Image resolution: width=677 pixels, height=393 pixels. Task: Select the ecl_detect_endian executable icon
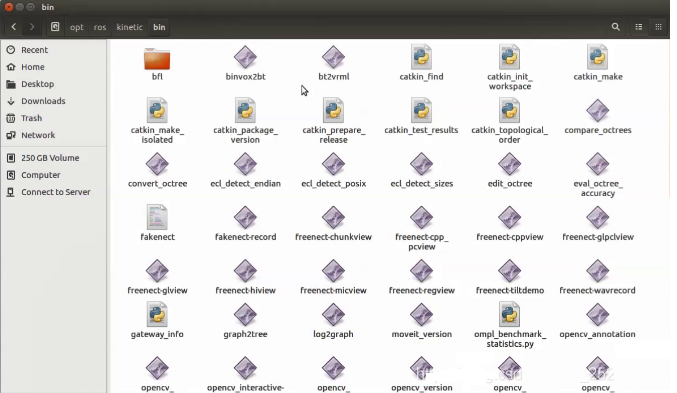pyautogui.click(x=245, y=164)
